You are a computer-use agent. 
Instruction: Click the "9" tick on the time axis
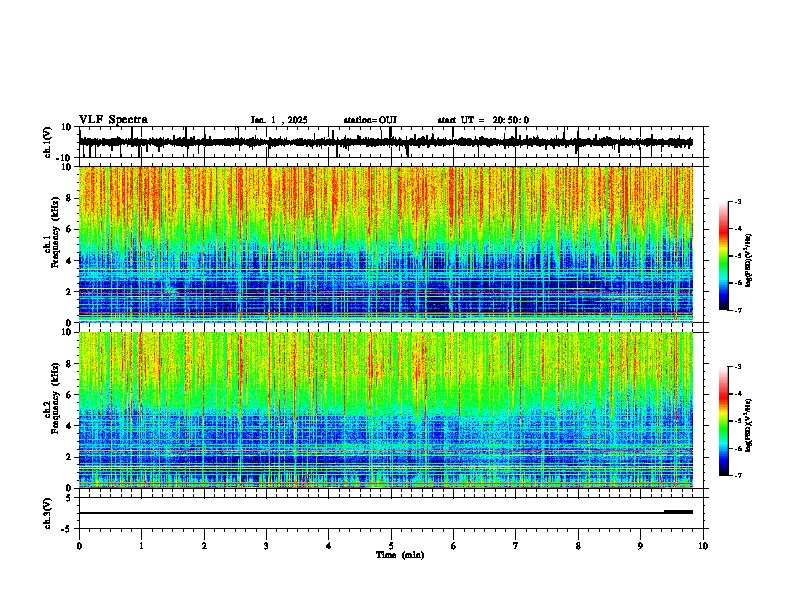640,546
